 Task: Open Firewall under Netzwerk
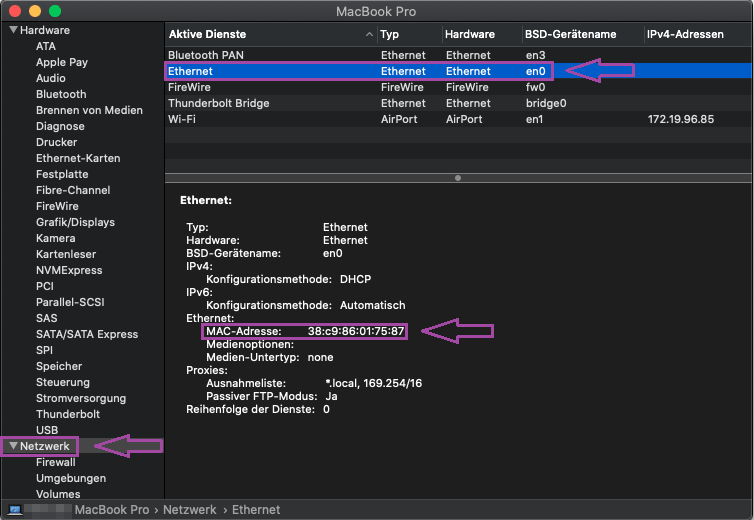click(55, 462)
